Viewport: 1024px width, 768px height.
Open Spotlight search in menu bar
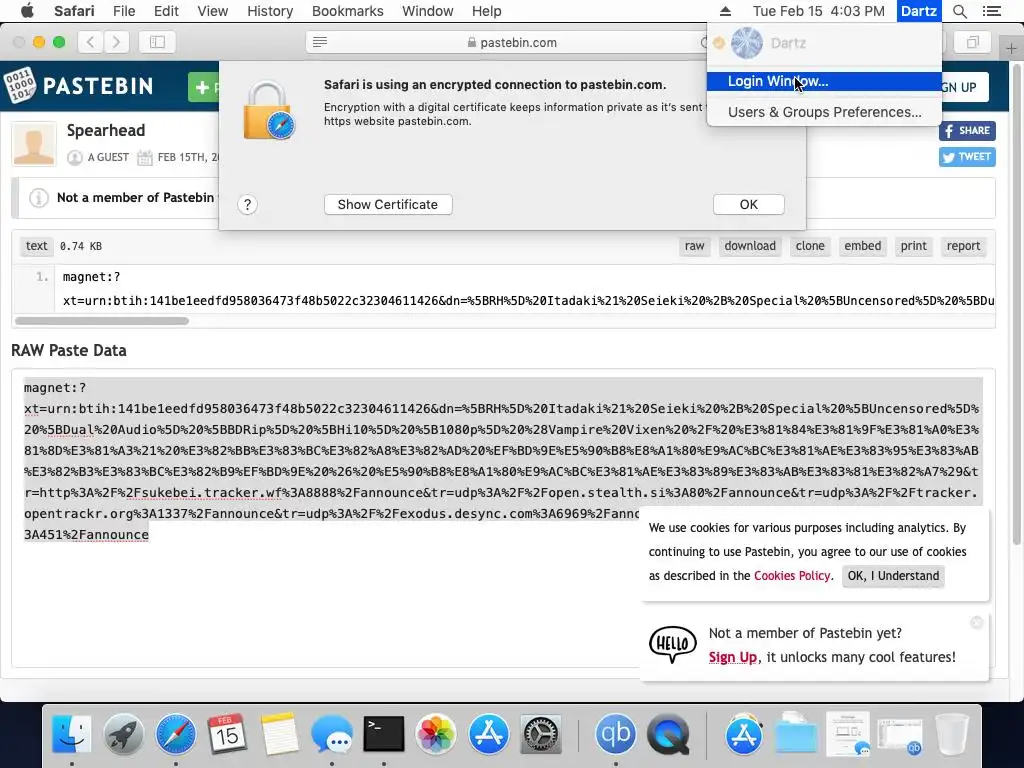click(959, 11)
